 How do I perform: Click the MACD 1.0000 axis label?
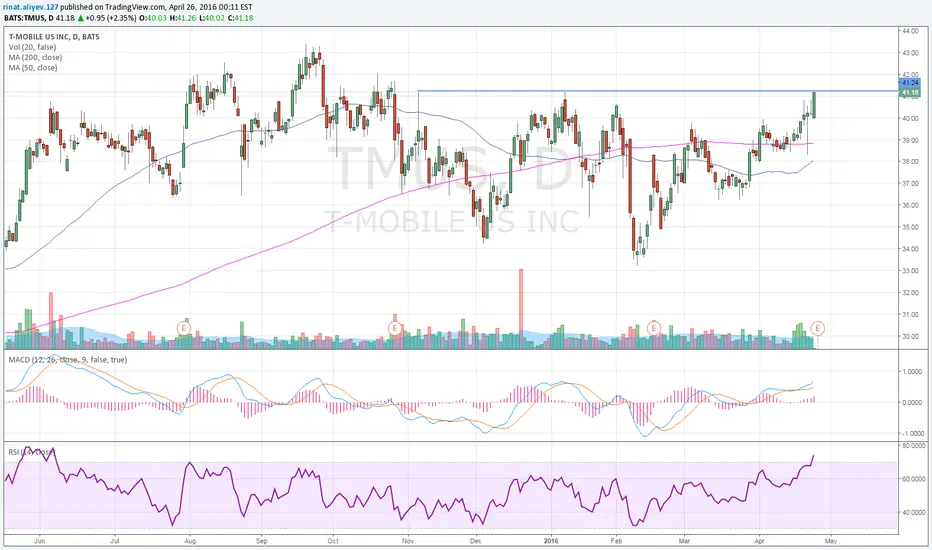coord(911,372)
